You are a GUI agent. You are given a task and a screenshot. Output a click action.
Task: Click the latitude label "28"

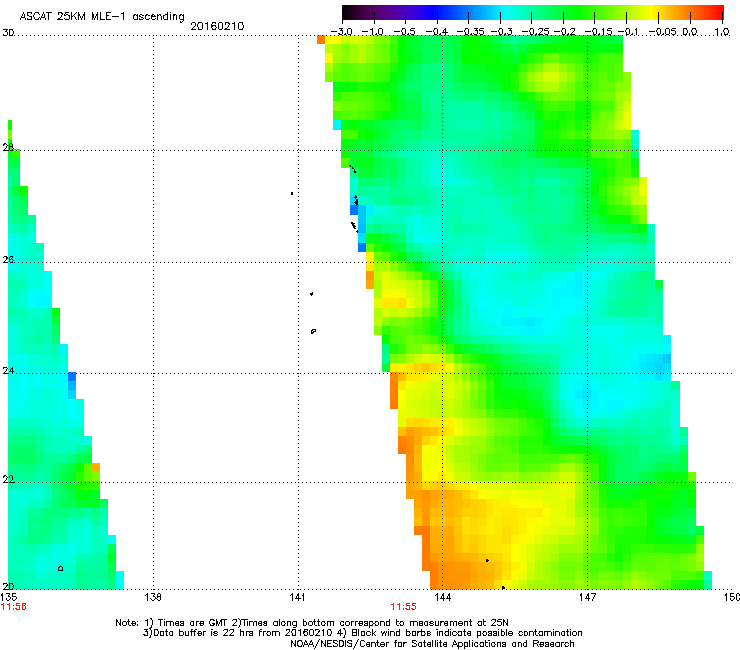[8, 147]
